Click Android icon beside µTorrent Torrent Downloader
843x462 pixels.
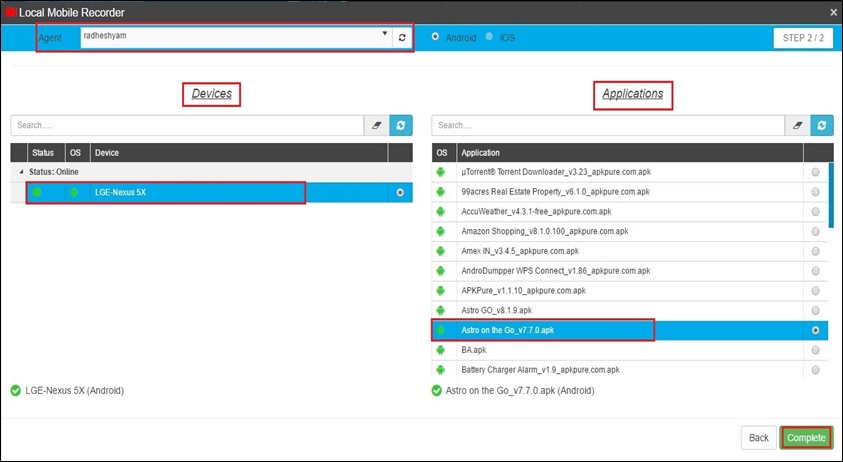coord(441,172)
